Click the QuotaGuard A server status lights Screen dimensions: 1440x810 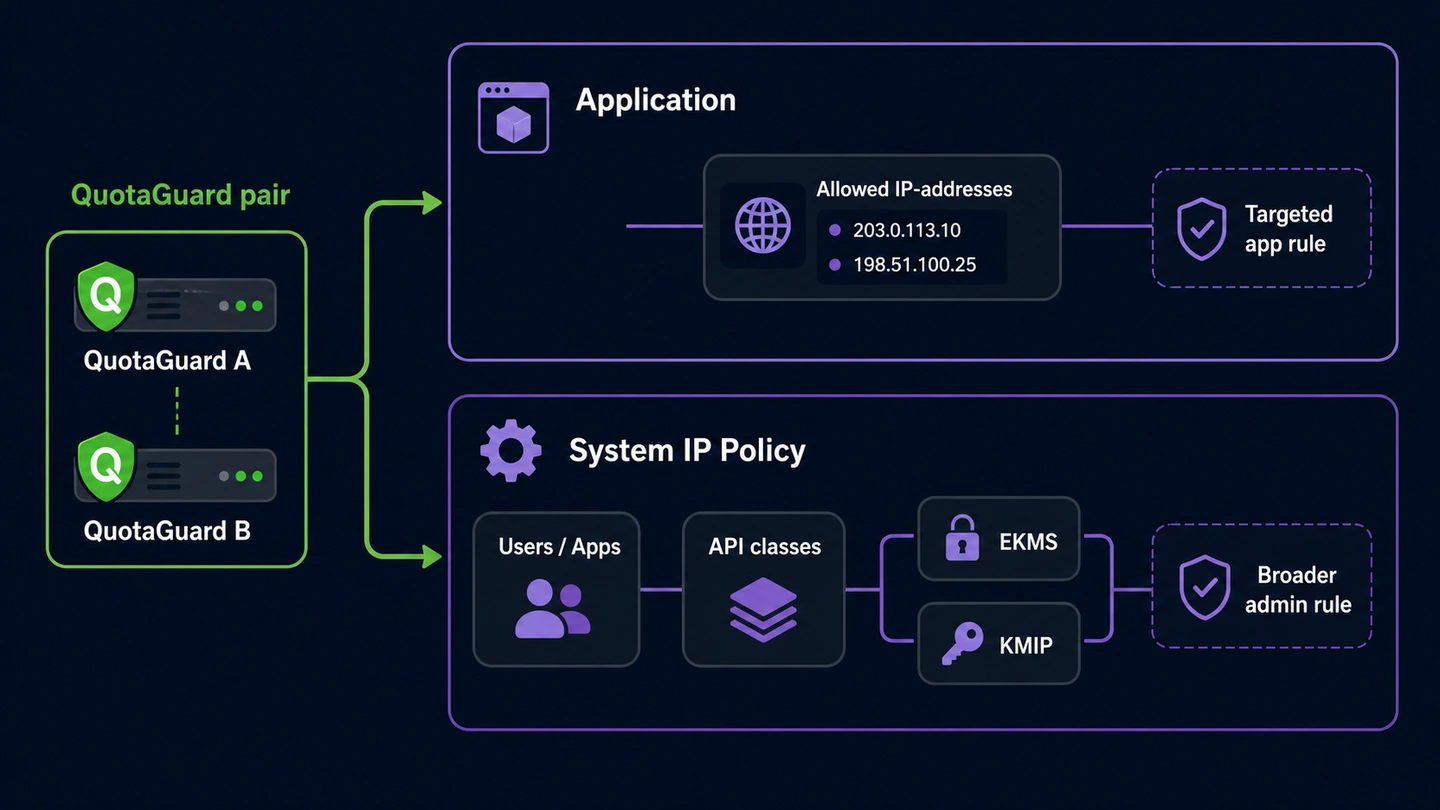(x=241, y=306)
